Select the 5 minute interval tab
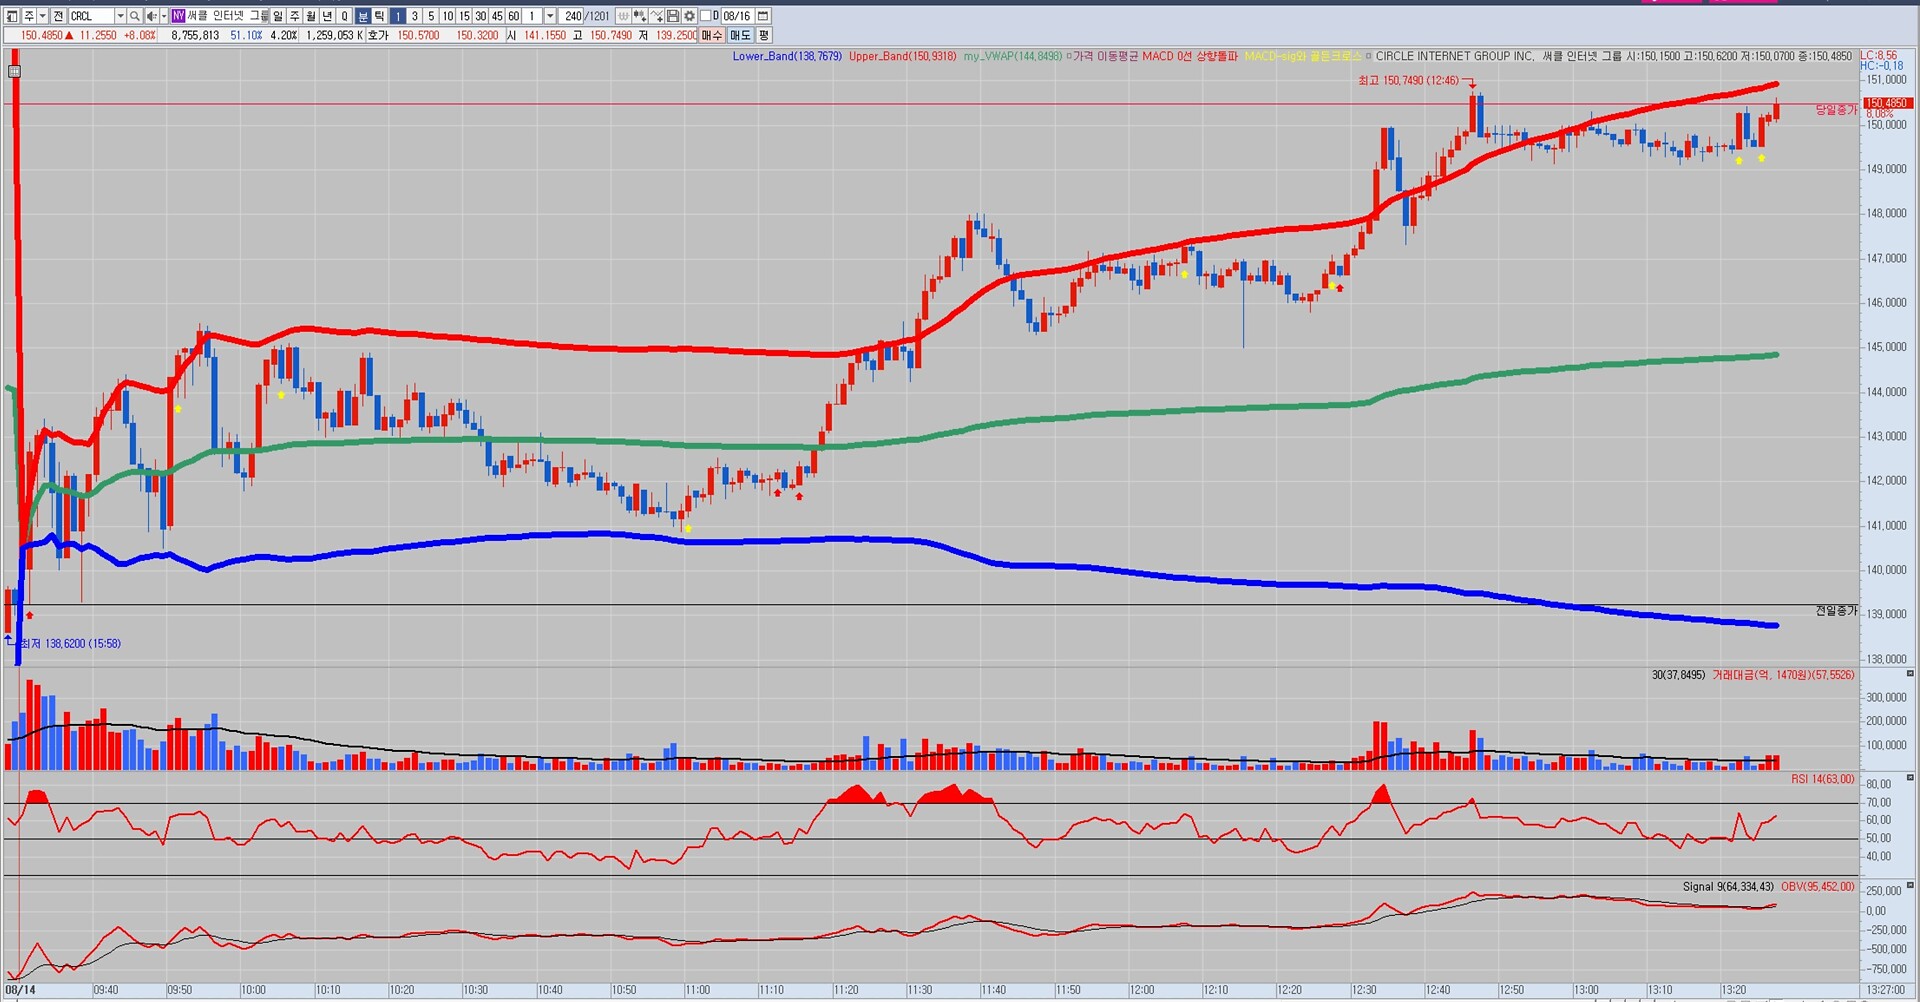 (x=431, y=16)
